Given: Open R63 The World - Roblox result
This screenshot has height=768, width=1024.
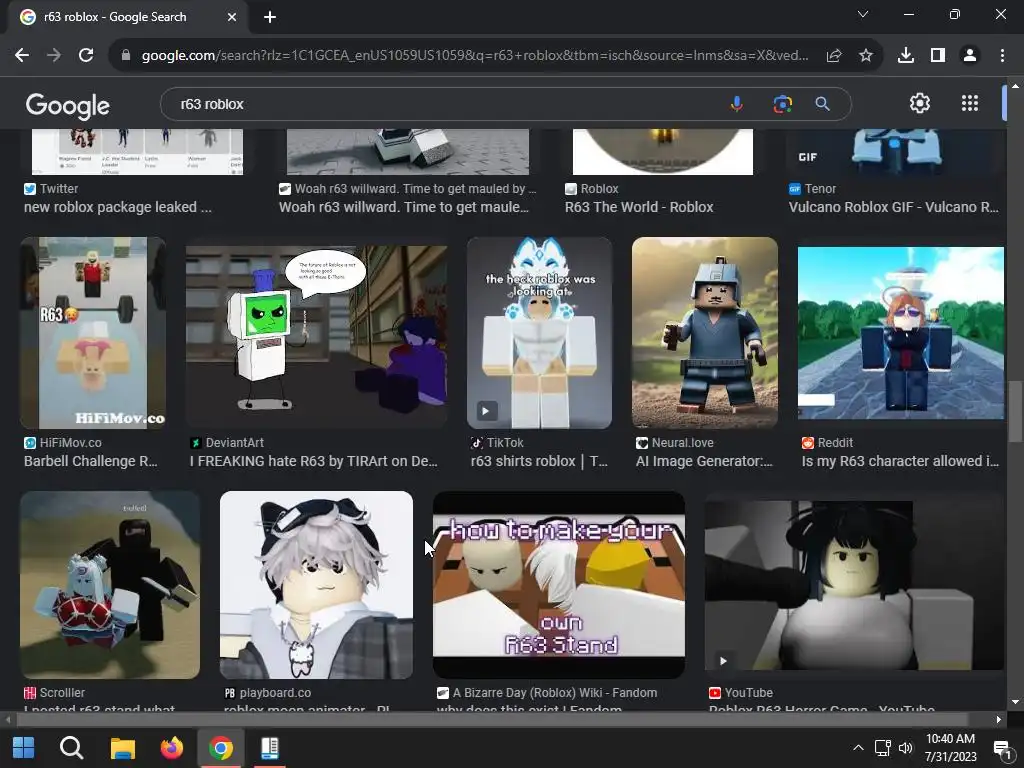Looking at the screenshot, I should click(x=639, y=207).
